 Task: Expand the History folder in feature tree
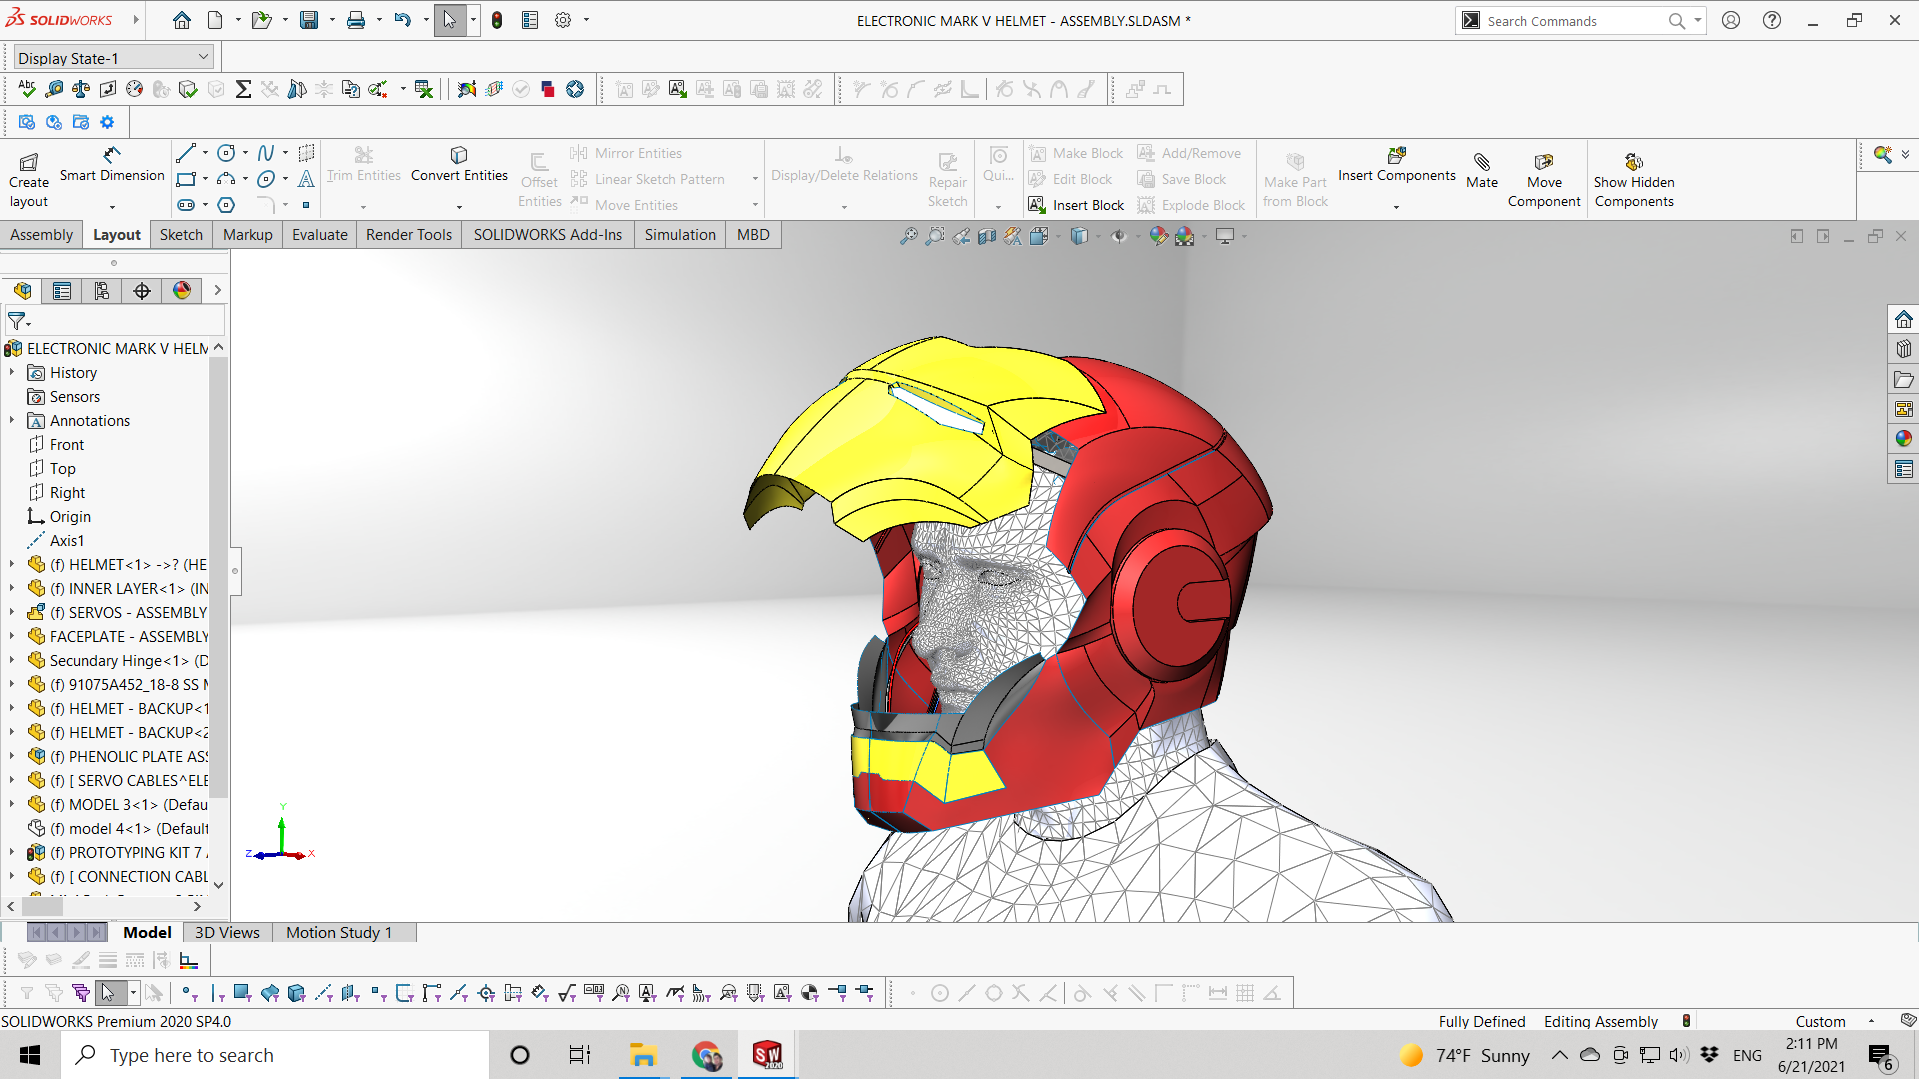[x=12, y=372]
